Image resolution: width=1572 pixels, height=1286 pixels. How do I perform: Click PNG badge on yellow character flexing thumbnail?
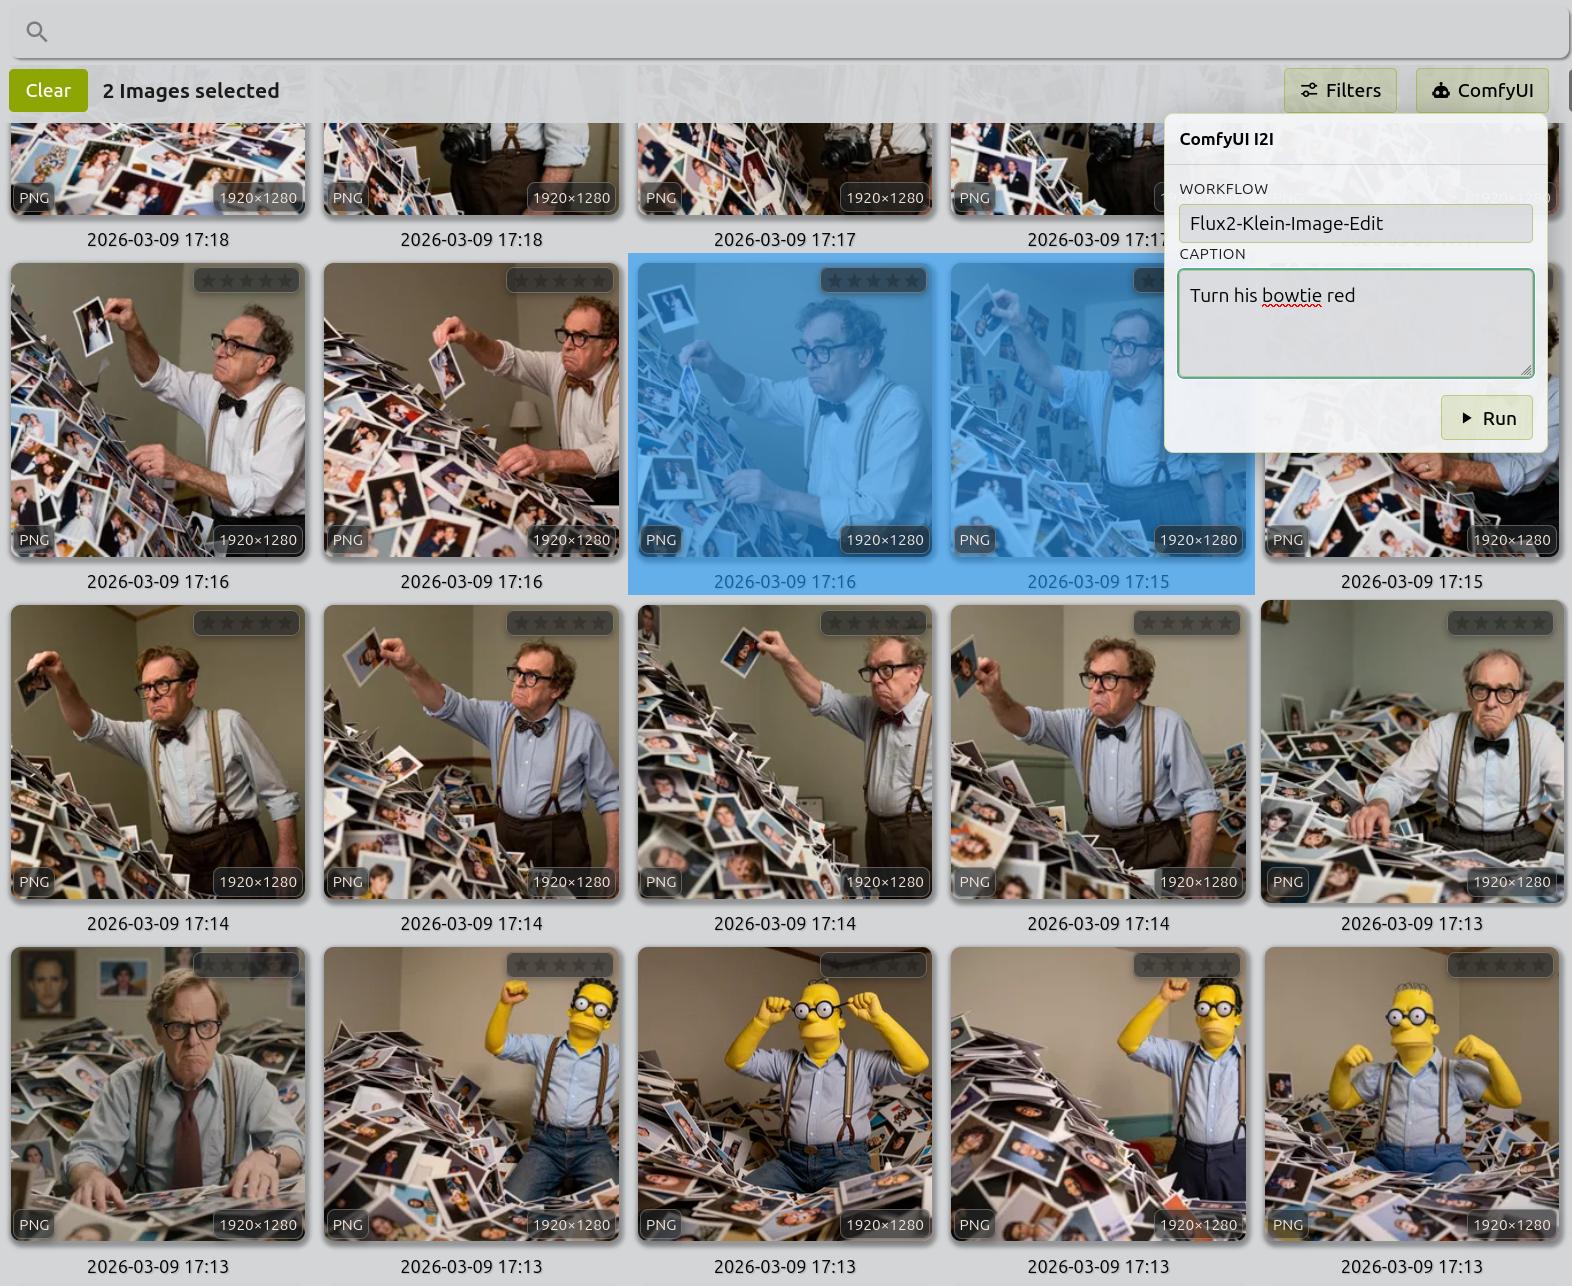[x=1288, y=1224]
